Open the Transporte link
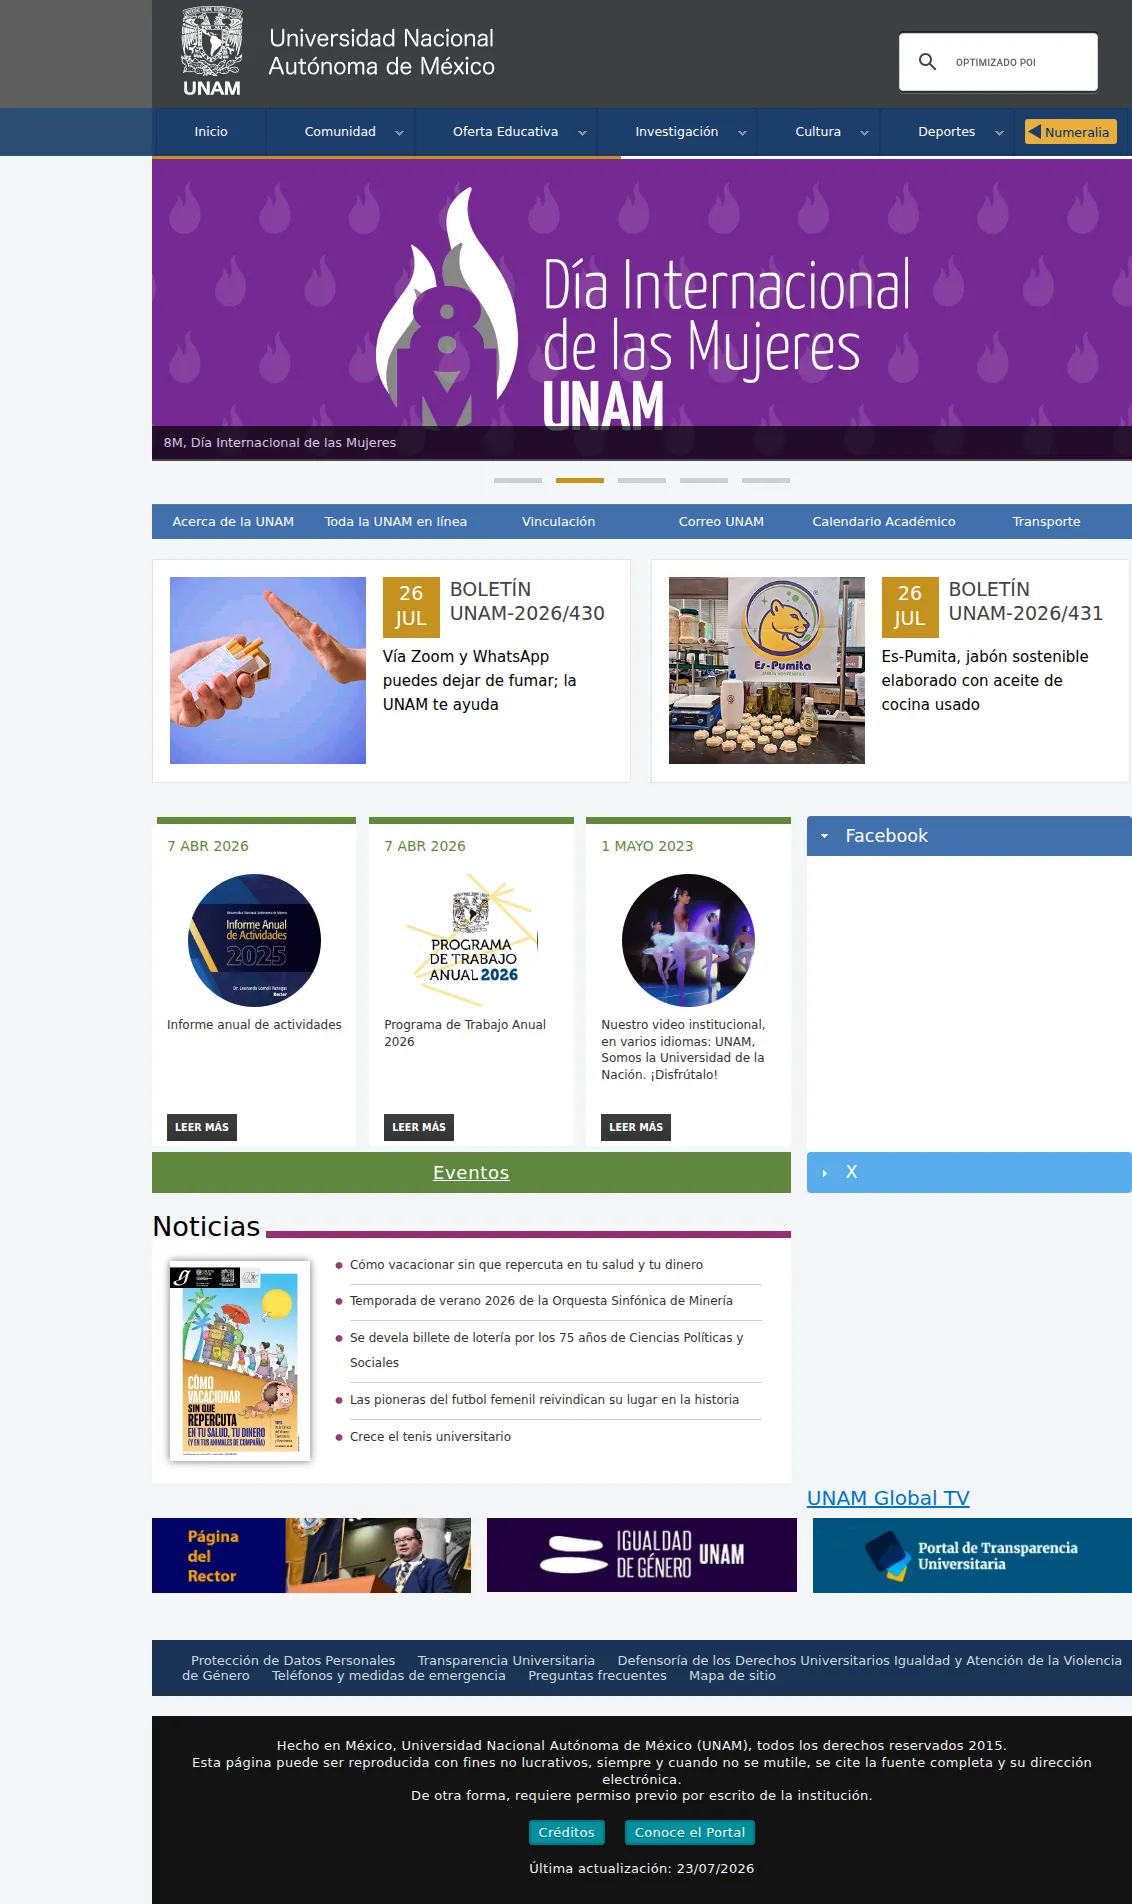Screen dimensions: 1132x1904 point(1046,522)
